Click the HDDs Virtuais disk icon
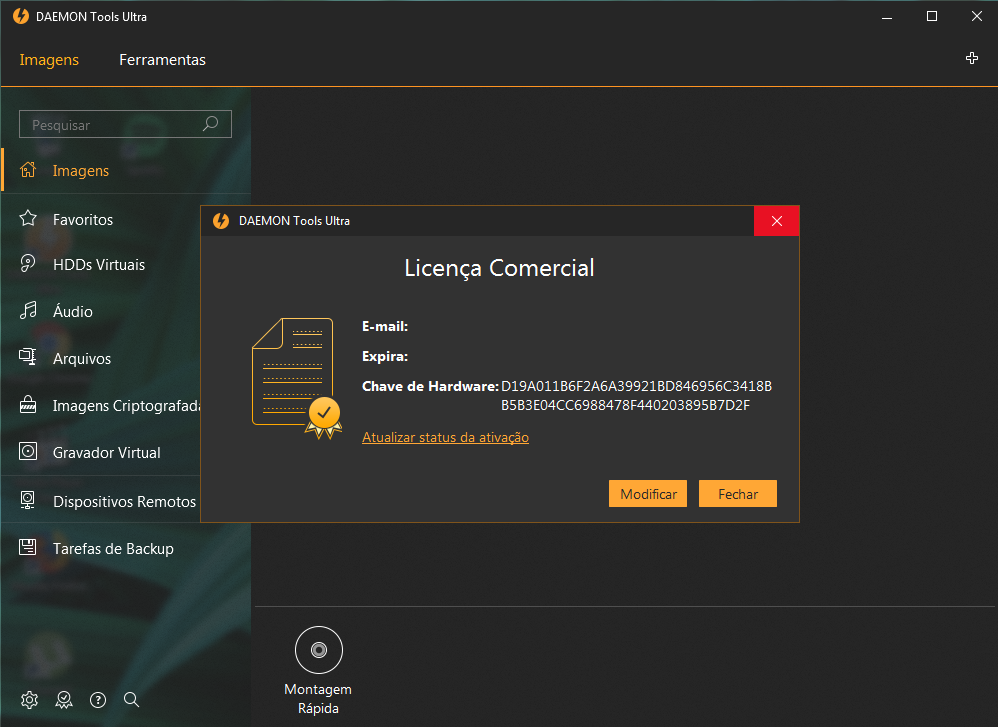The height and width of the screenshot is (727, 998). (28, 264)
